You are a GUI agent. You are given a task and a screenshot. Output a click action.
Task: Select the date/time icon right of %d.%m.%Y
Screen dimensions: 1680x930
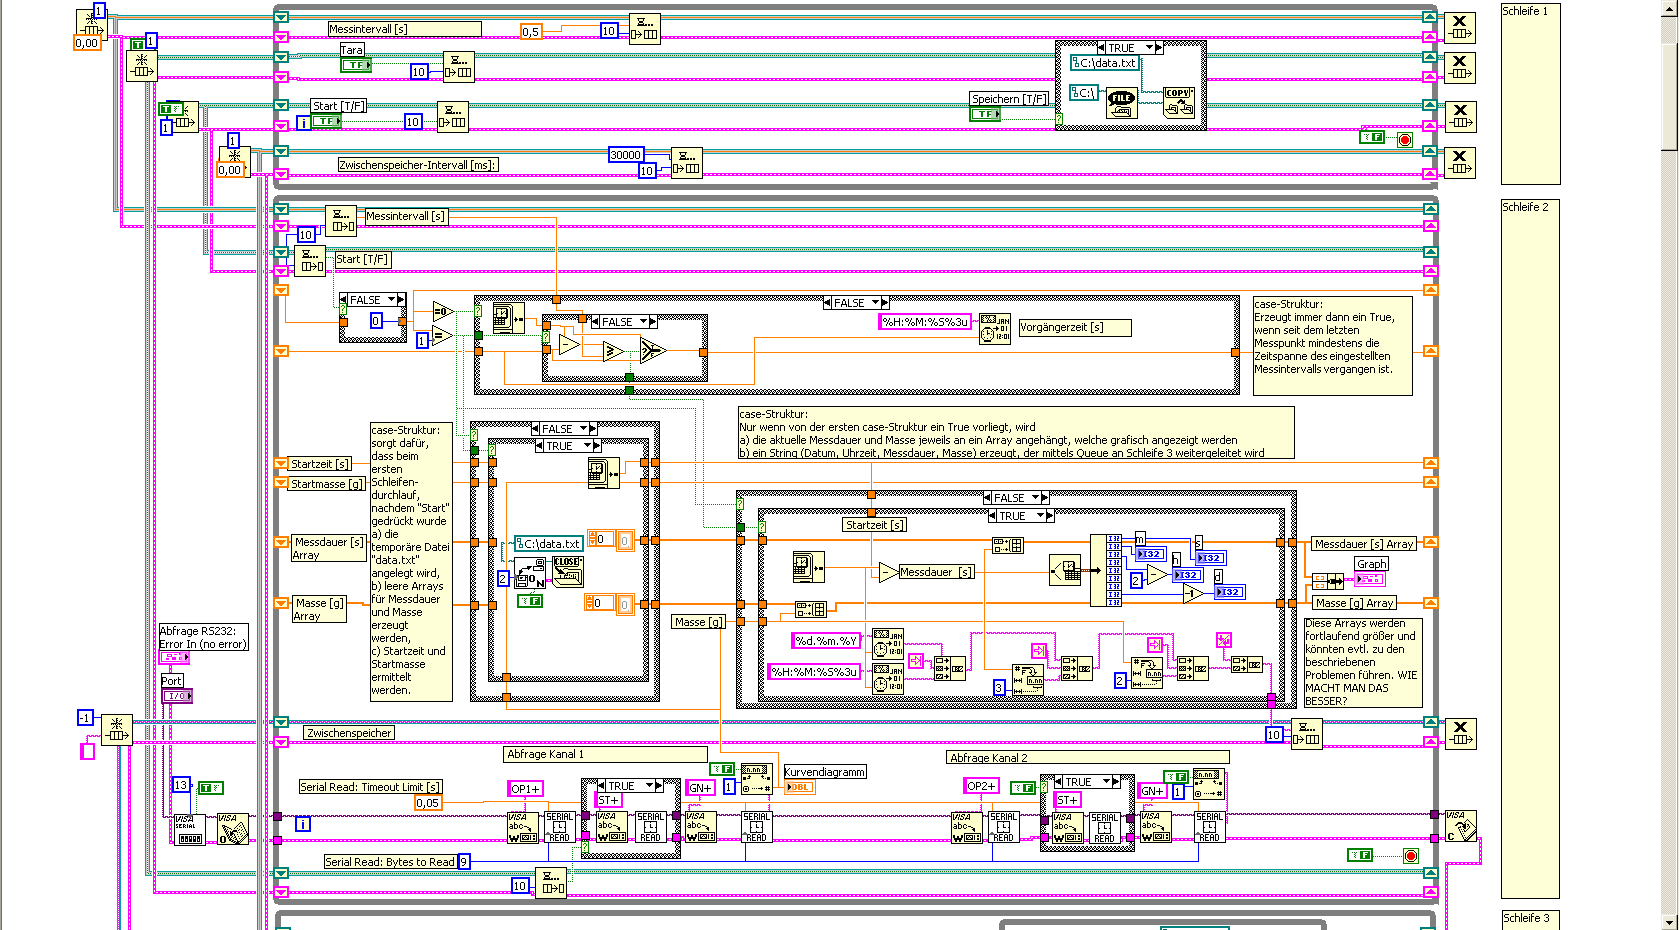(888, 643)
